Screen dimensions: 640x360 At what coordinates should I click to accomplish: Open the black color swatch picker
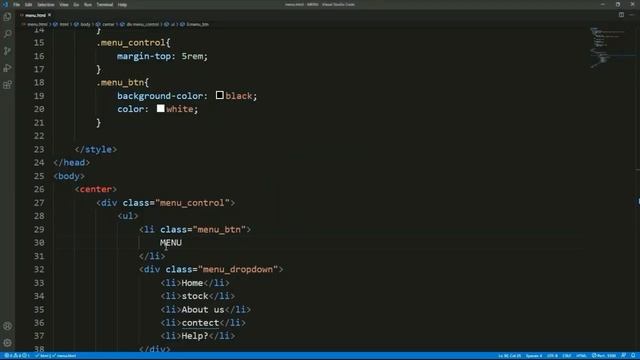(x=220, y=96)
